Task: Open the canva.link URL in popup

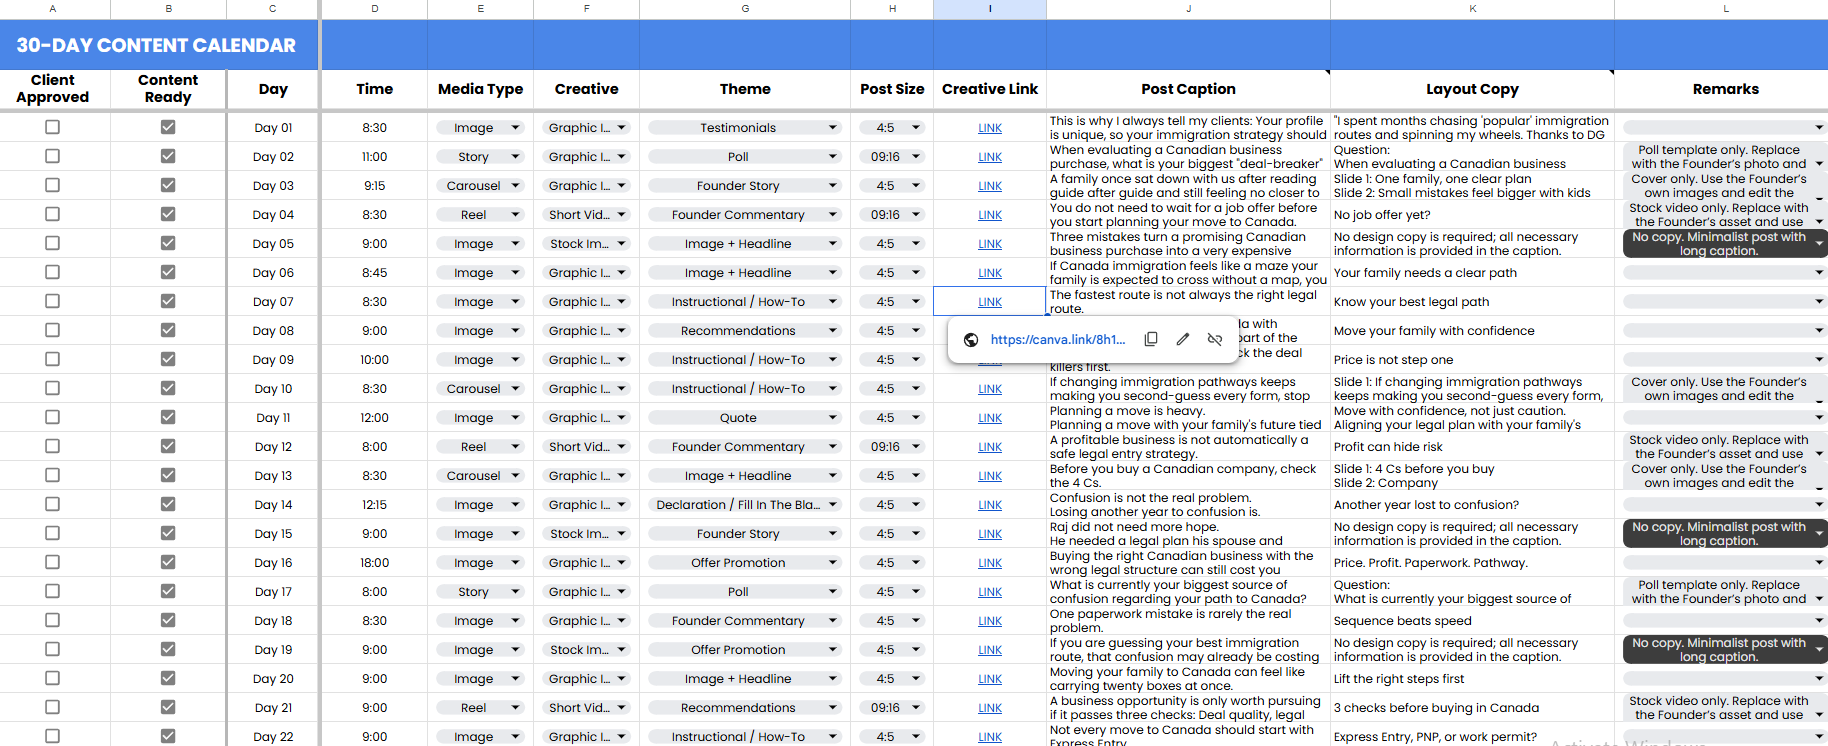Action: (x=1058, y=340)
